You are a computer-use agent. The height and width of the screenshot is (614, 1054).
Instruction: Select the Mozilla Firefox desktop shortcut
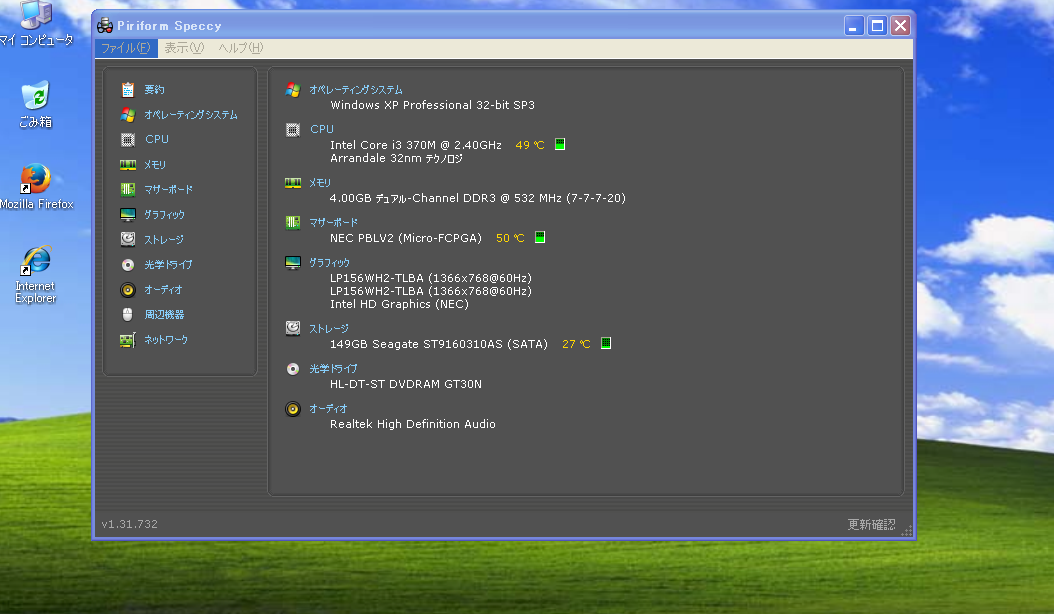(36, 186)
